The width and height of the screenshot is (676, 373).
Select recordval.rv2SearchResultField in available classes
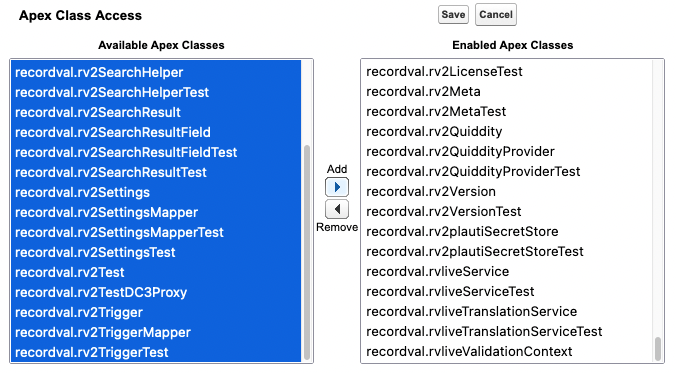tap(156, 132)
